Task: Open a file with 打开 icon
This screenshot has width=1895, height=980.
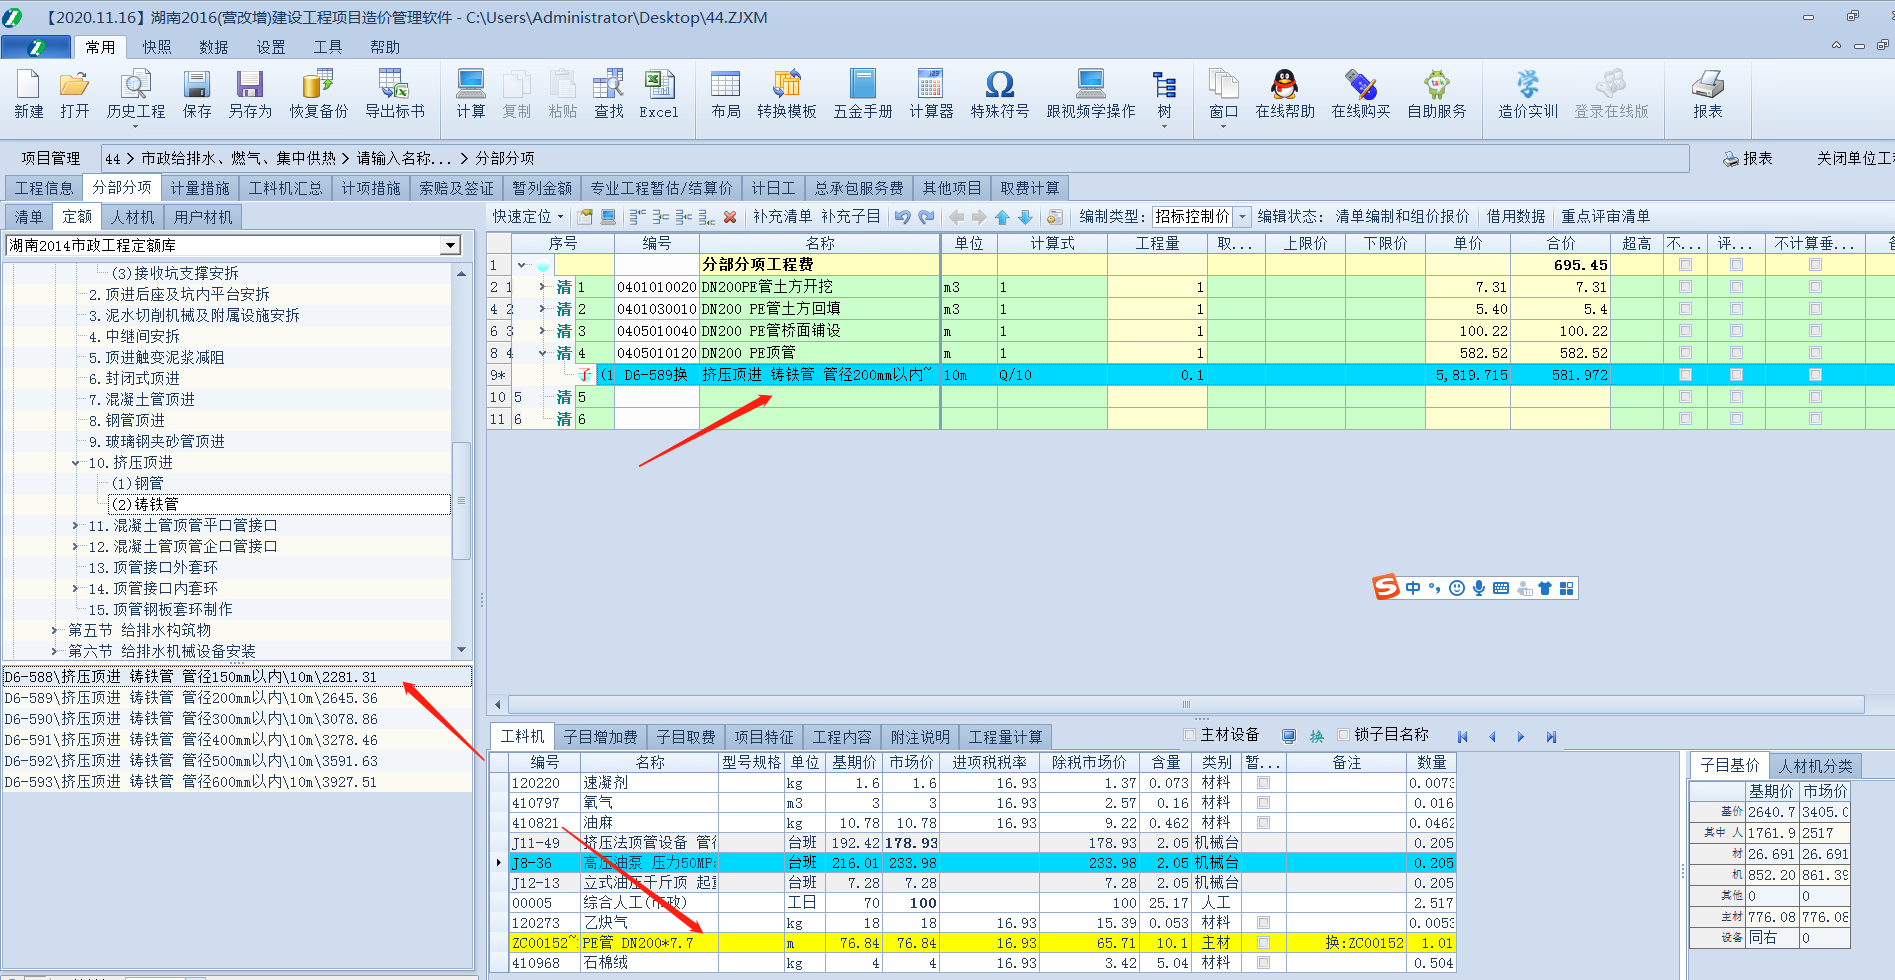Action: (74, 95)
